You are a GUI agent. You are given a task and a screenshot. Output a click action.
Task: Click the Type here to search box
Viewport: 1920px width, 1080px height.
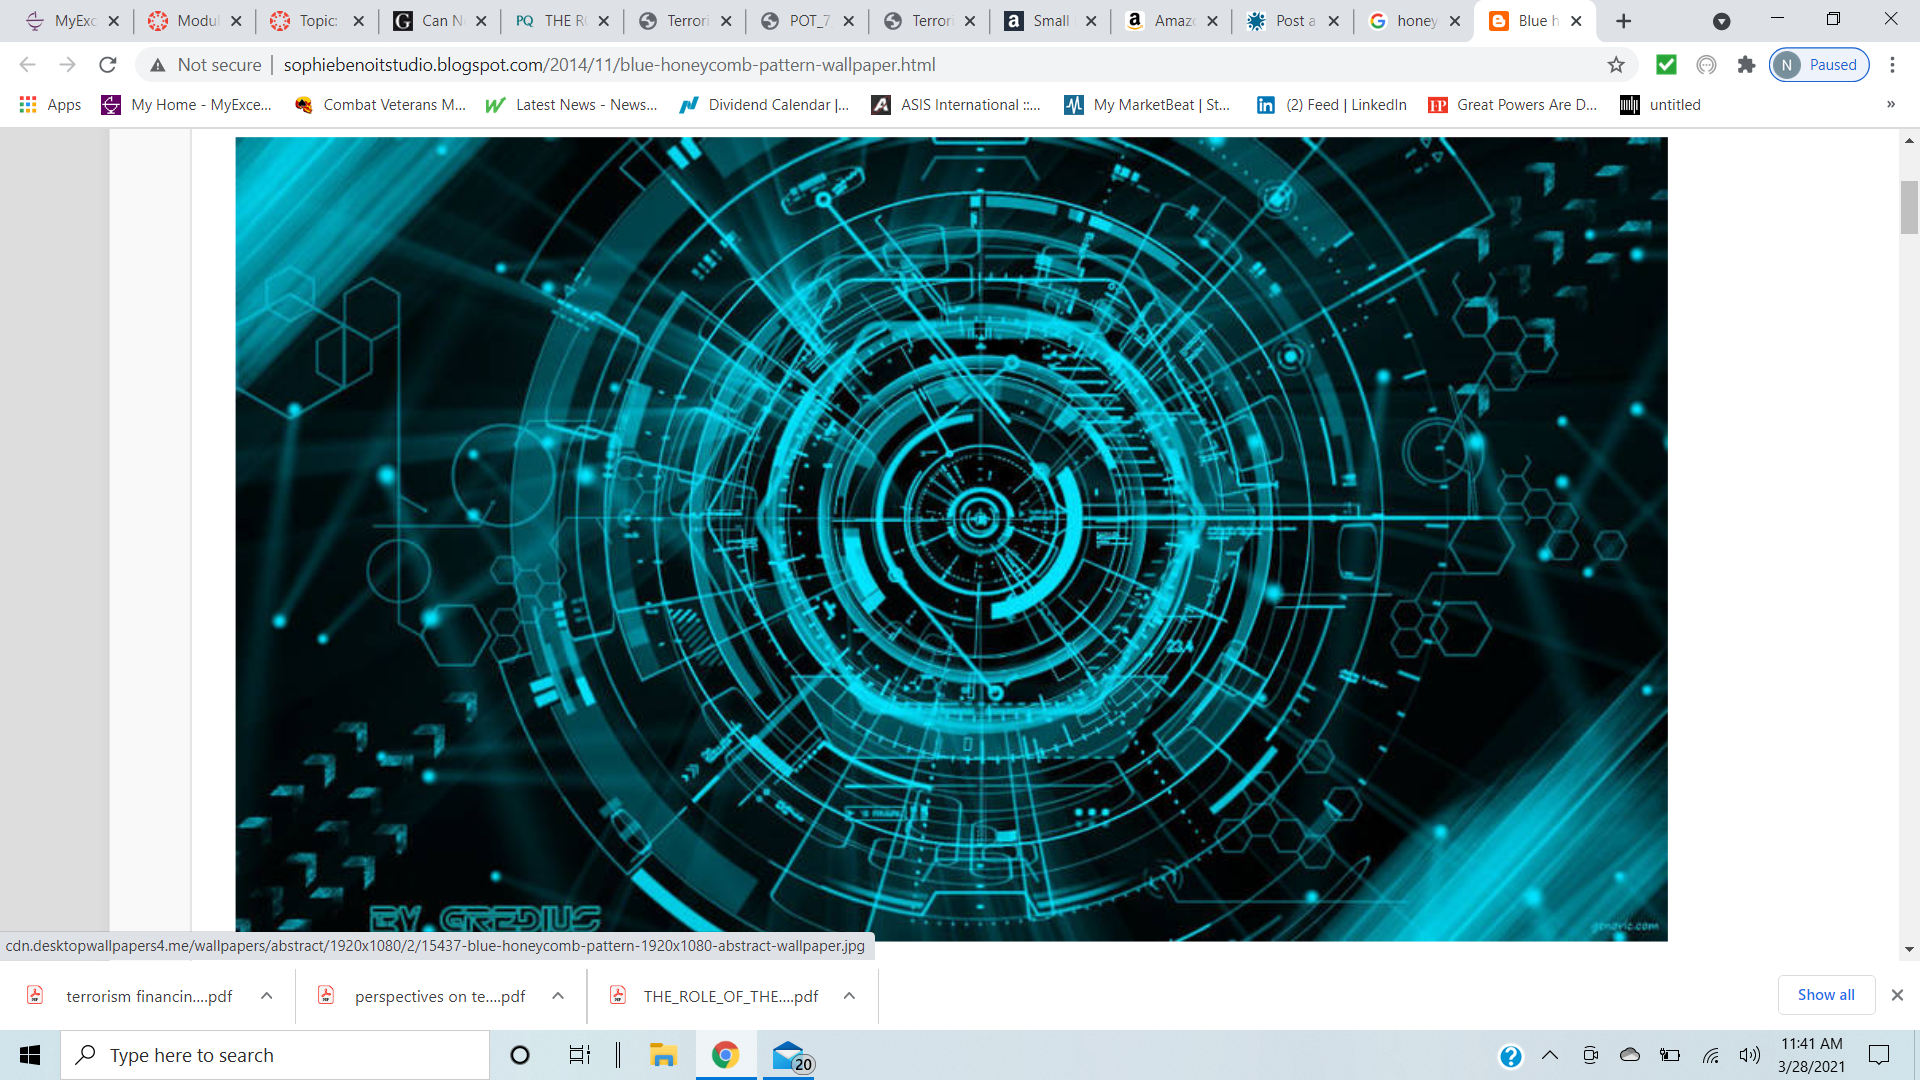[275, 1055]
